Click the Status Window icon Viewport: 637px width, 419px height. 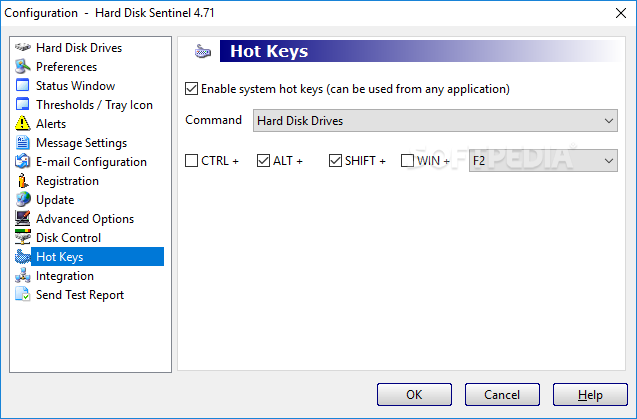[22, 85]
